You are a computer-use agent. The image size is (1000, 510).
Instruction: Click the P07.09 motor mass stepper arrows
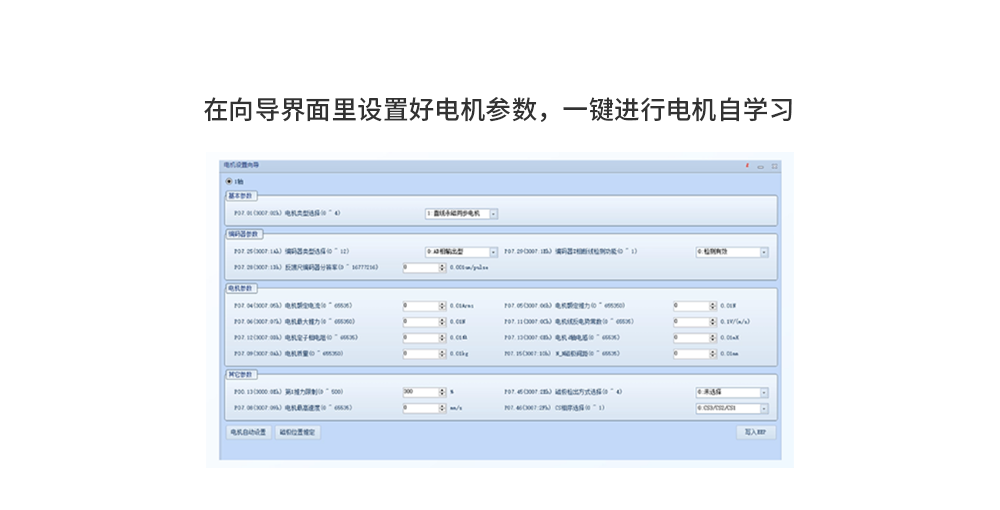442,353
